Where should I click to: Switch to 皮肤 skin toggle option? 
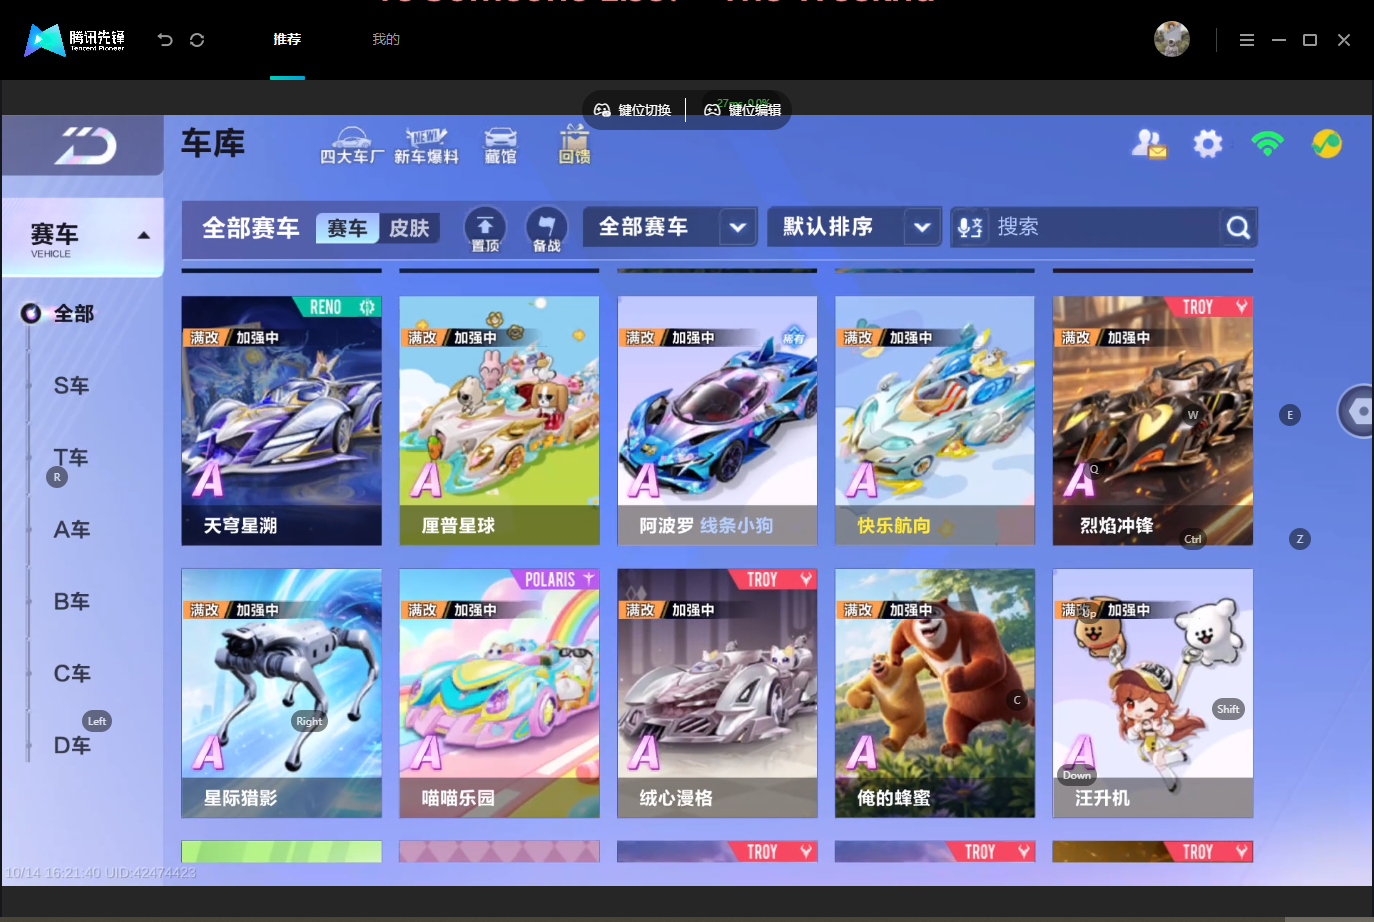point(409,229)
